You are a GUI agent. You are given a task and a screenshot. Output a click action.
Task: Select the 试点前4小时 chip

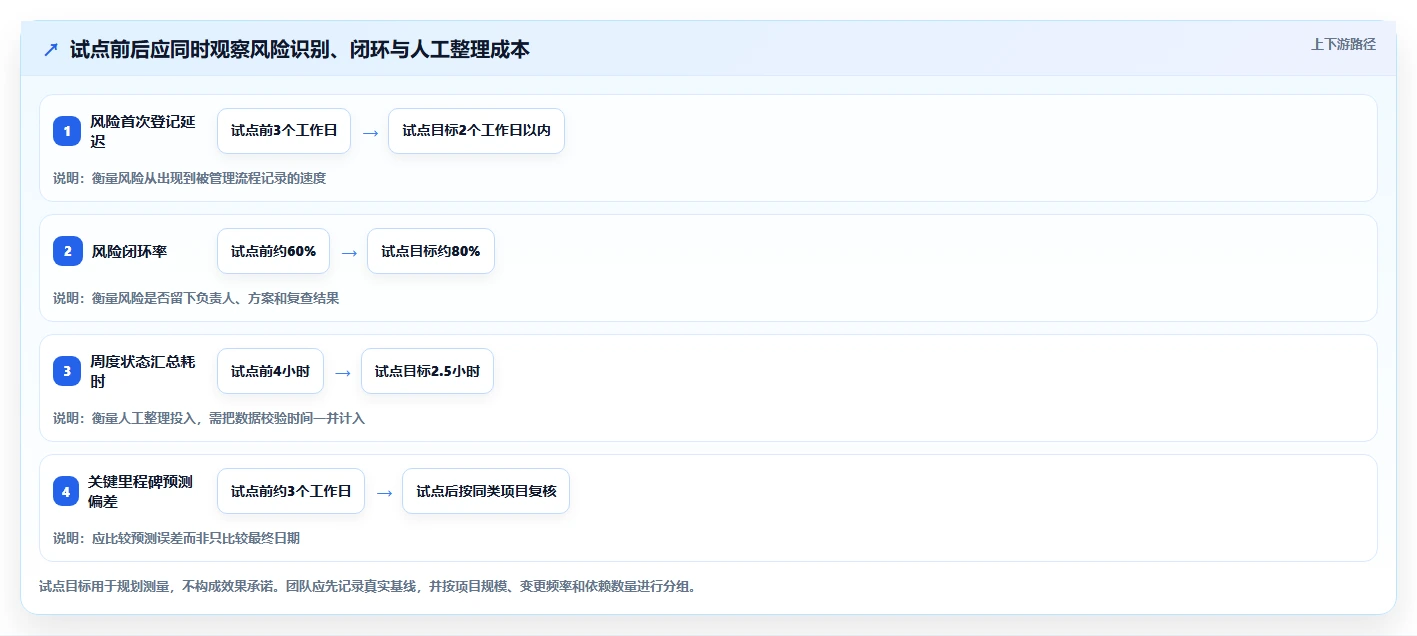[x=270, y=371]
